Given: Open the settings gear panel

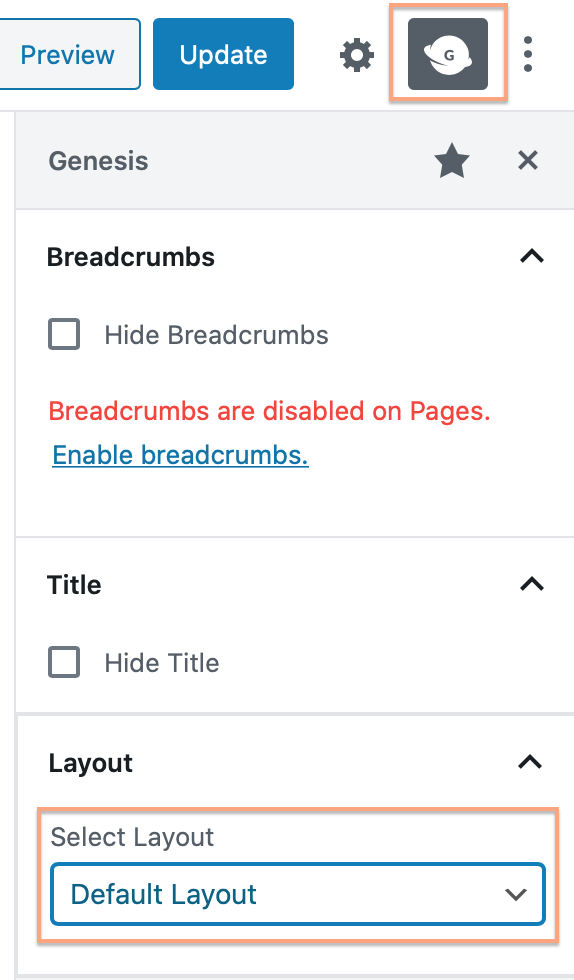Looking at the screenshot, I should tap(357, 55).
